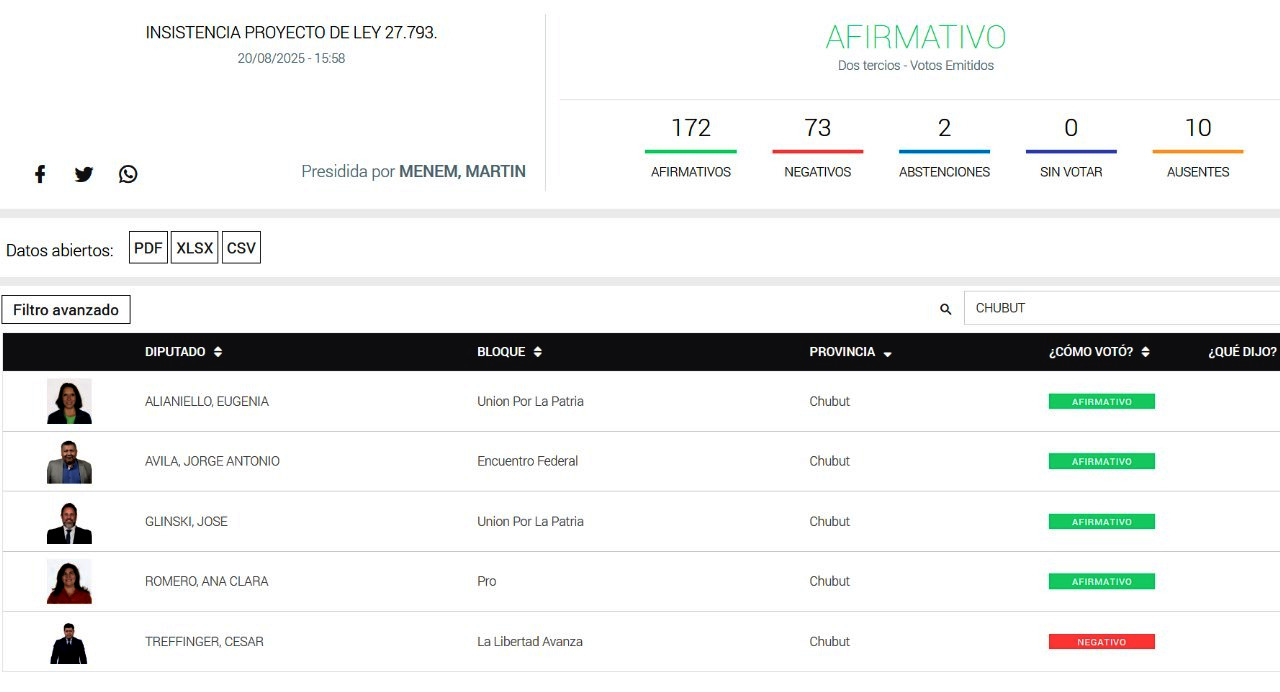Download the CSV open data
The height and width of the screenshot is (692, 1280).
241,248
